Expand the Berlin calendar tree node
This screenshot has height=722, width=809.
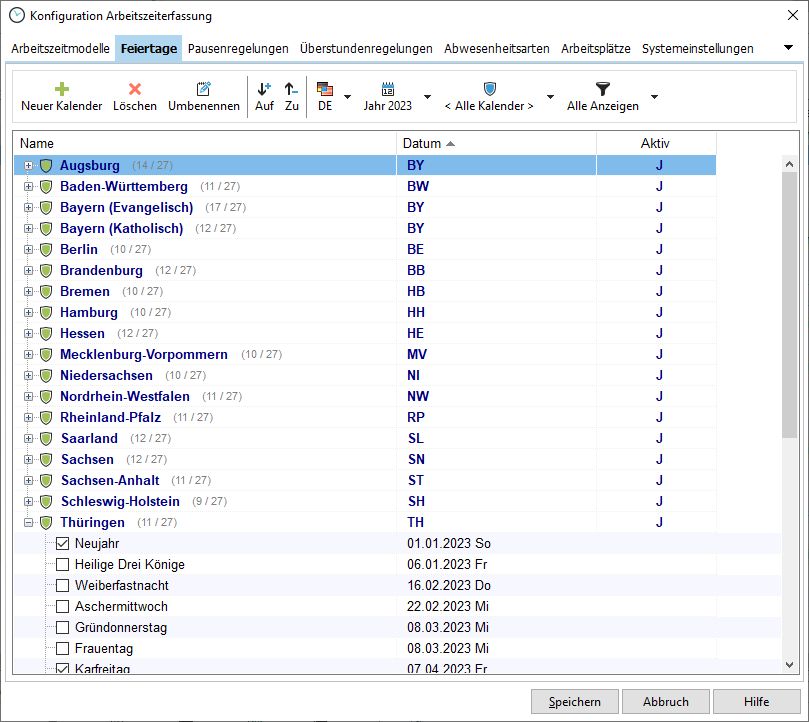click(29, 249)
